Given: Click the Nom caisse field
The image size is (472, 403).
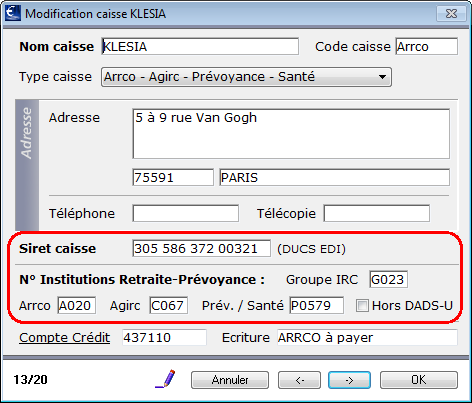Looking at the screenshot, I should (200, 46).
